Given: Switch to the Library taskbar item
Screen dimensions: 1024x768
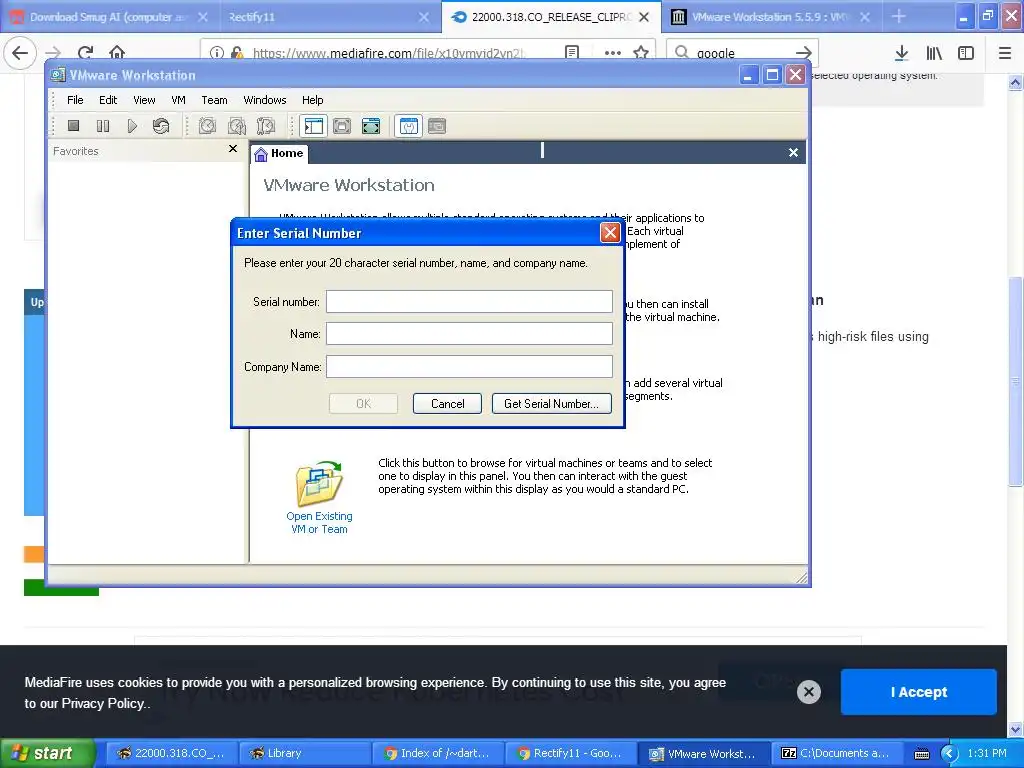Looking at the screenshot, I should coord(304,753).
